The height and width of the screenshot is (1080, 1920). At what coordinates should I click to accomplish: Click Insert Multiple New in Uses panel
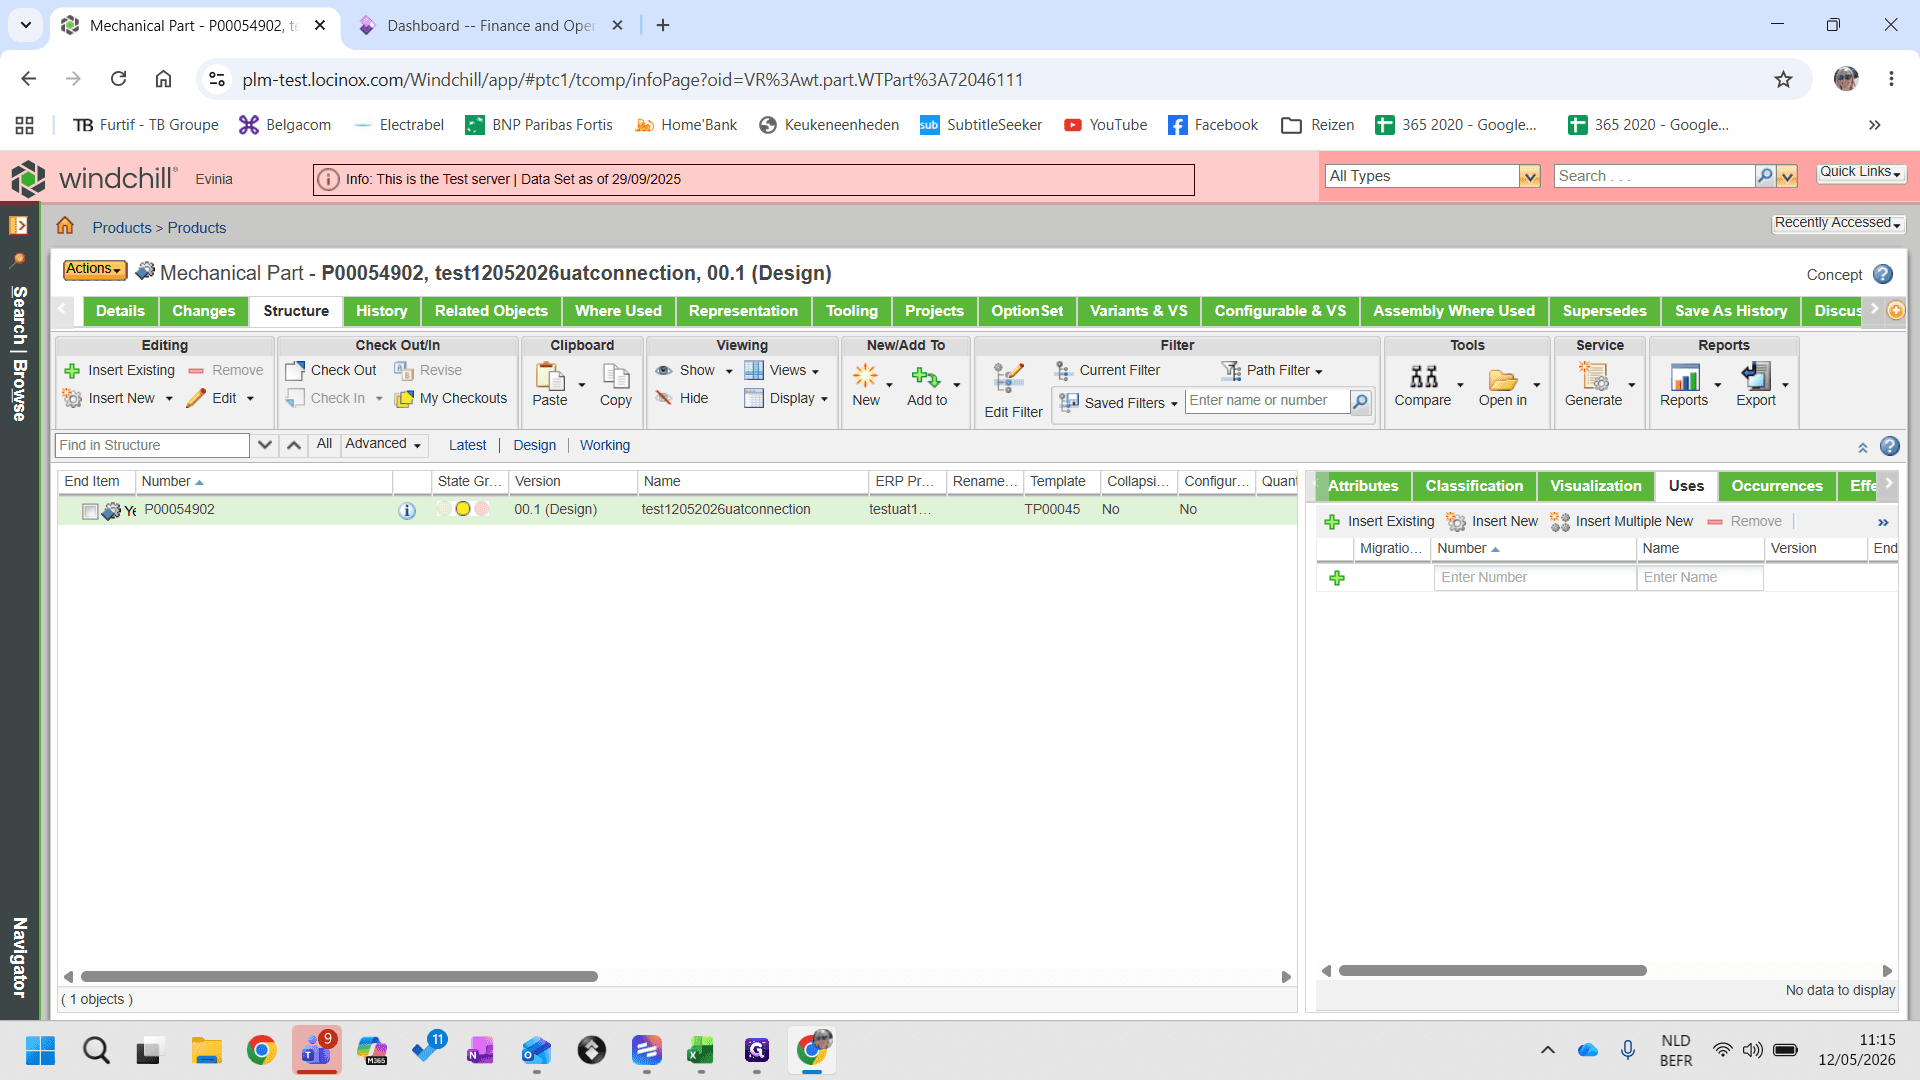pyautogui.click(x=1621, y=522)
